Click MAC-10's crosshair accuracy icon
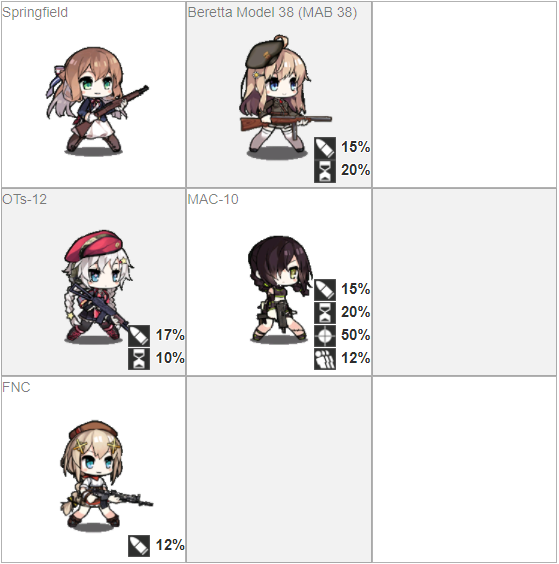The image size is (559, 564). coord(325,336)
